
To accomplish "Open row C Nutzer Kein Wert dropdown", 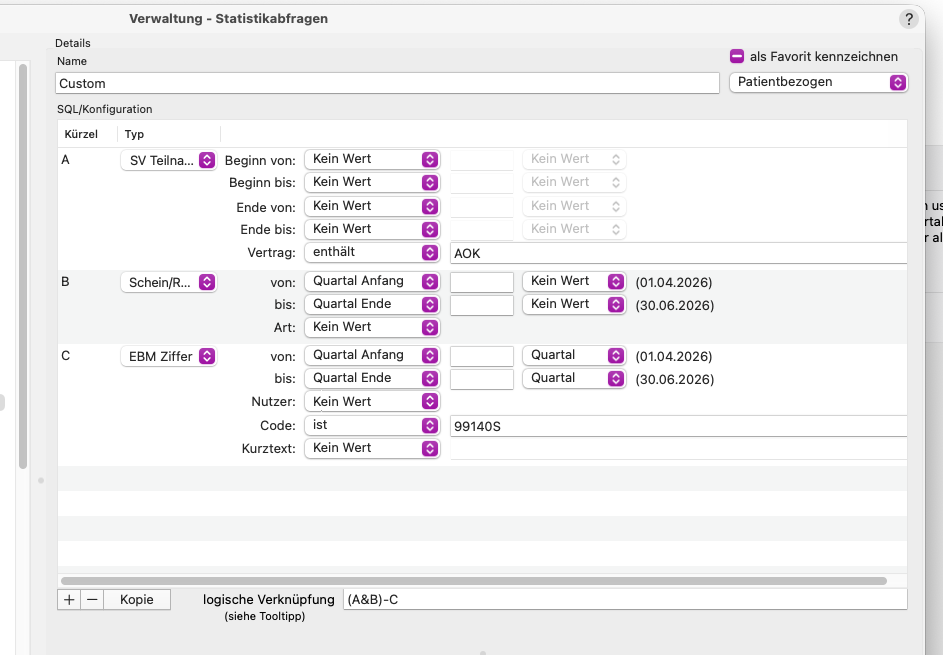I will coord(372,401).
